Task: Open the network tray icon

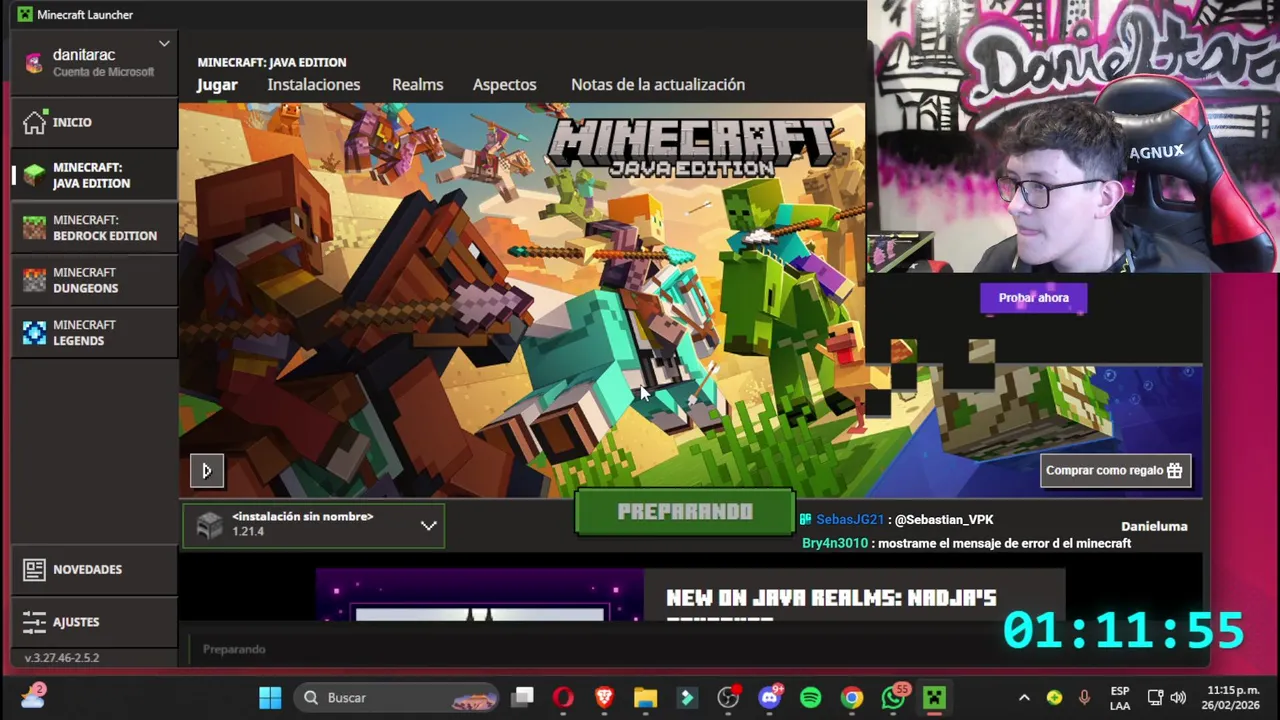Action: (x=1155, y=698)
